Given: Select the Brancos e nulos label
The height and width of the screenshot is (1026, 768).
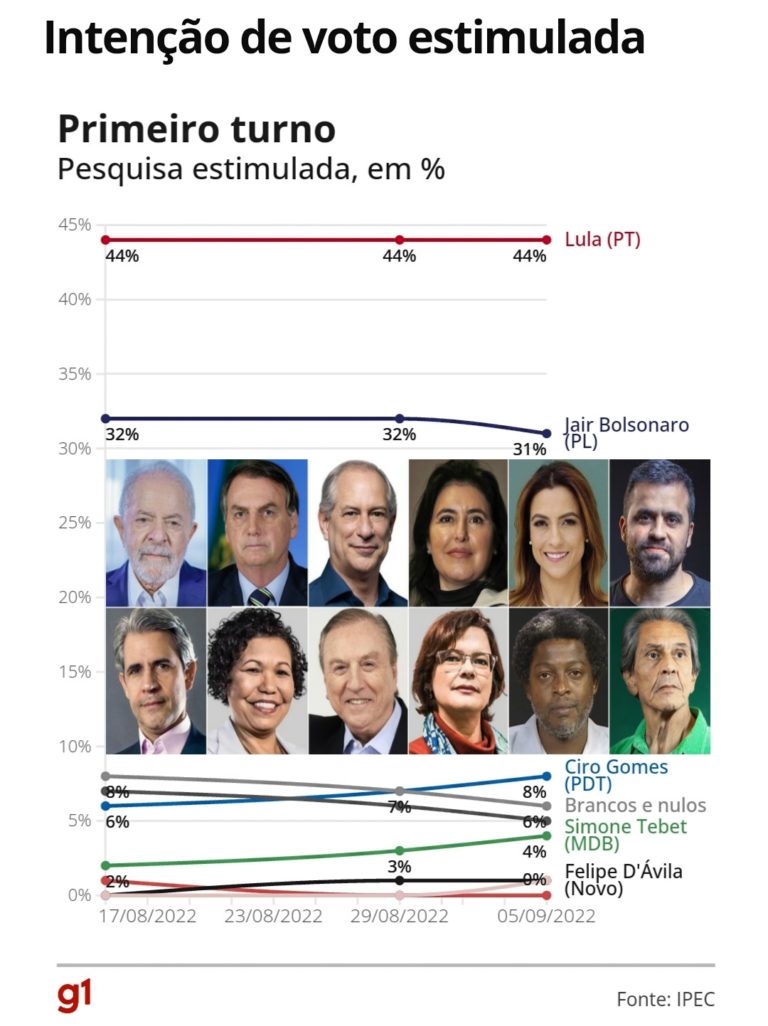Looking at the screenshot, I should click(635, 805).
